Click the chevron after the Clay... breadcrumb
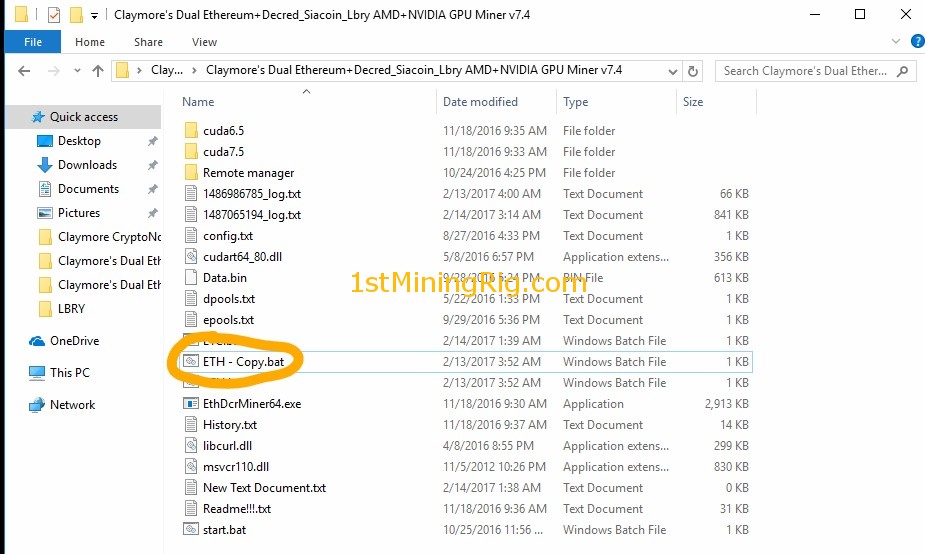This screenshot has height=554, width=925. pyautogui.click(x=194, y=71)
